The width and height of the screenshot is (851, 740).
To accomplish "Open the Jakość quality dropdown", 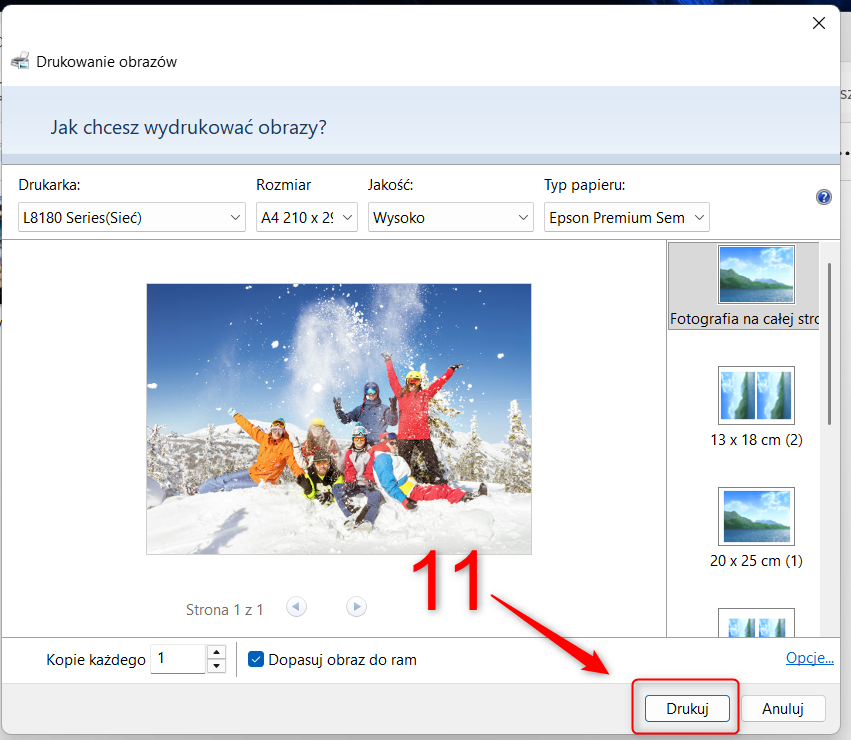I will click(x=450, y=217).
